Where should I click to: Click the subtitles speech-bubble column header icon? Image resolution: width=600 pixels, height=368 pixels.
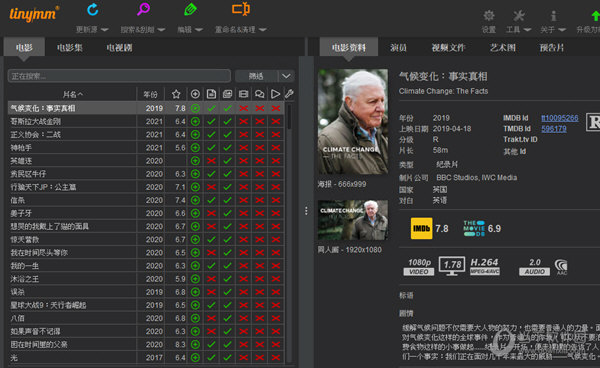pos(259,94)
